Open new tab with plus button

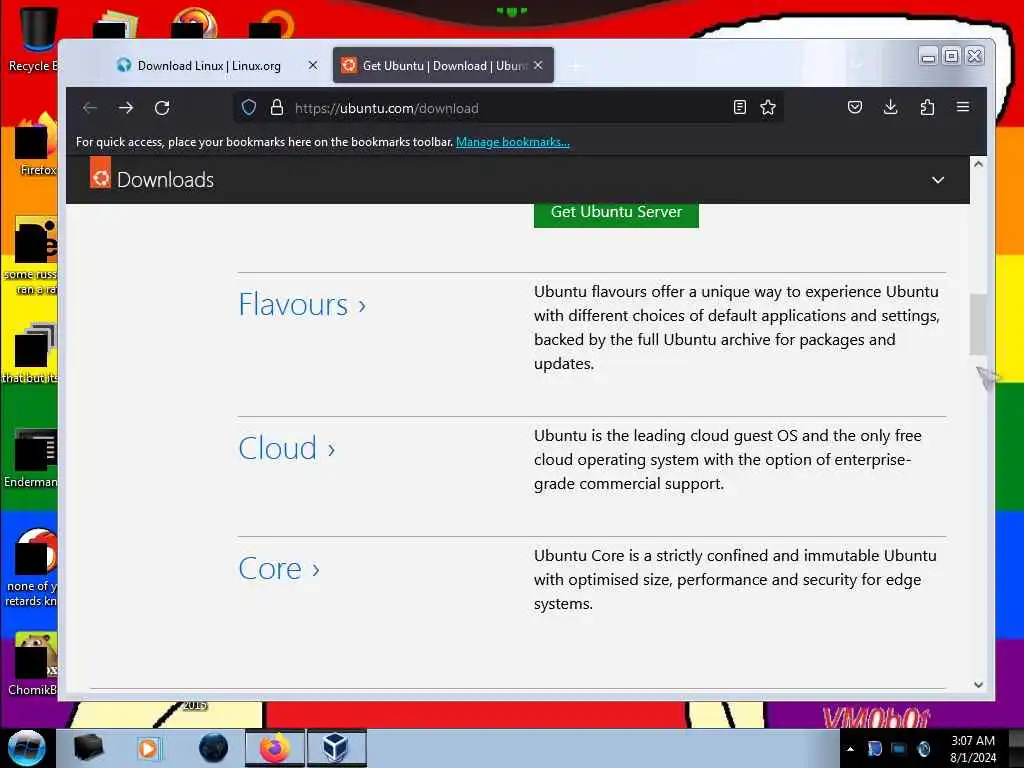(575, 66)
